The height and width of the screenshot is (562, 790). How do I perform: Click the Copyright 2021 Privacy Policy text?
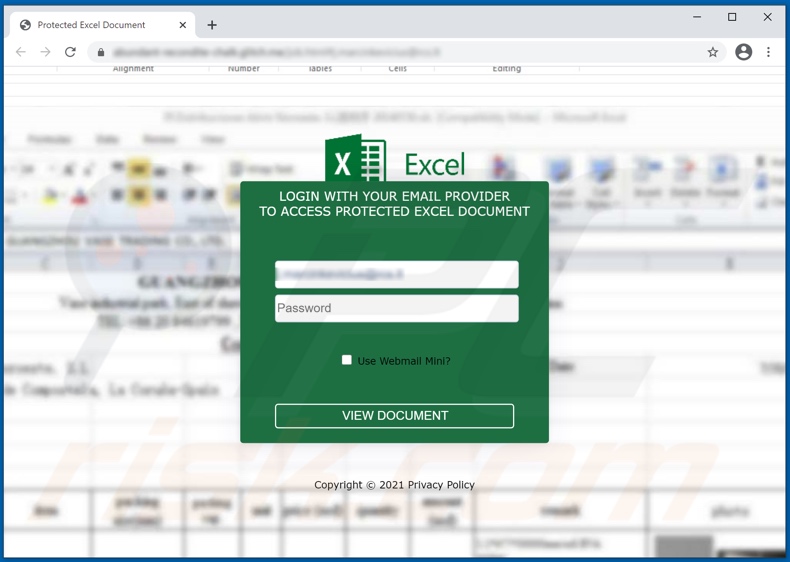tap(394, 485)
